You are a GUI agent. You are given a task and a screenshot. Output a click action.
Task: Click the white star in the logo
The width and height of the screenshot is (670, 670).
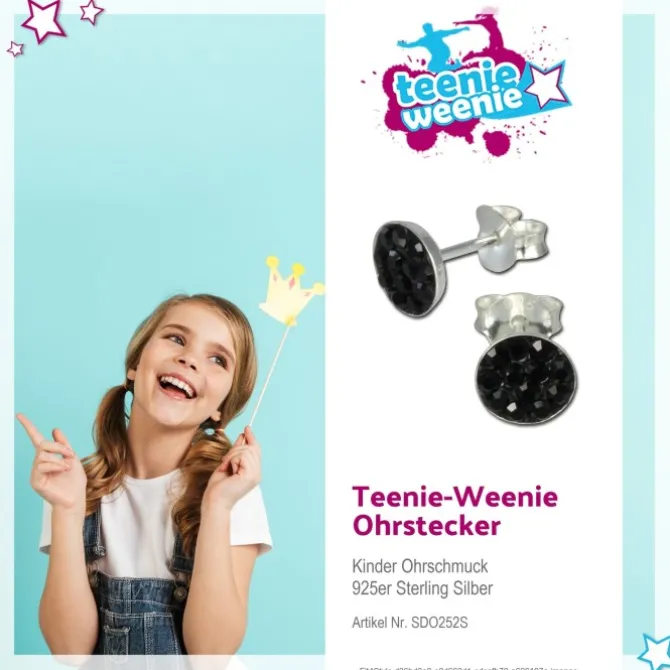click(547, 85)
